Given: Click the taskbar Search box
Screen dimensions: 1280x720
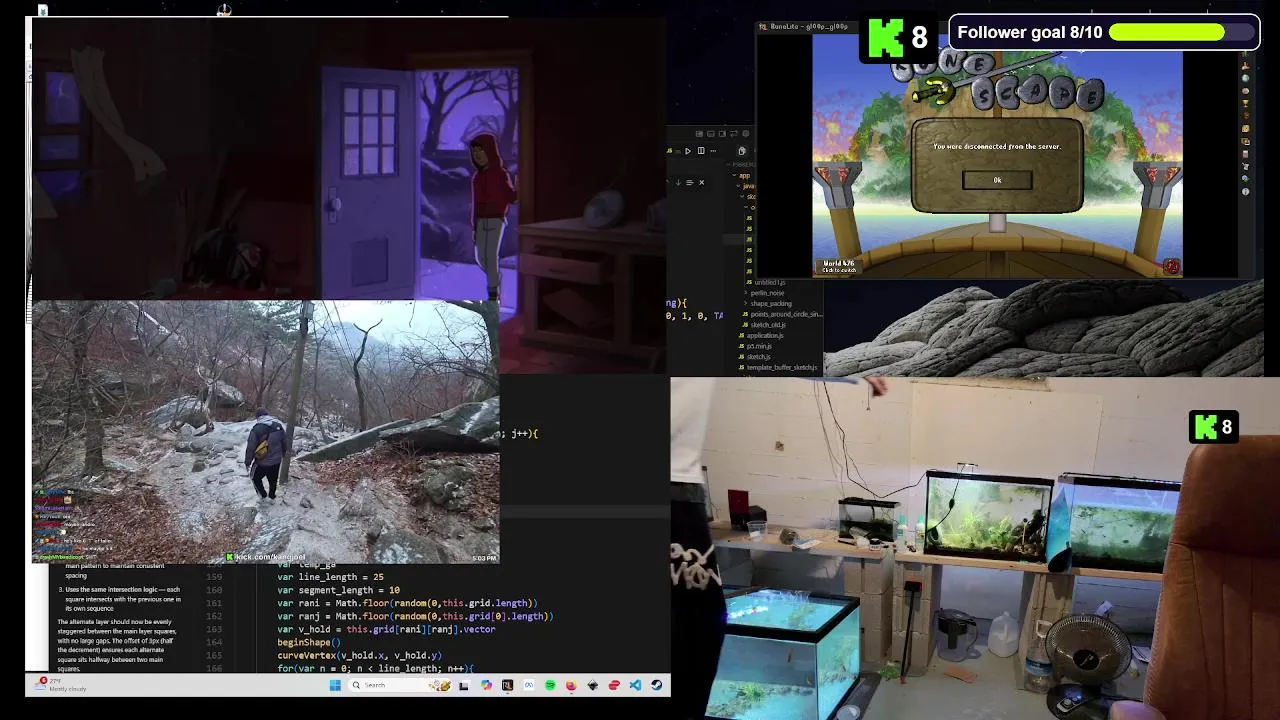Looking at the screenshot, I should (x=400, y=685).
